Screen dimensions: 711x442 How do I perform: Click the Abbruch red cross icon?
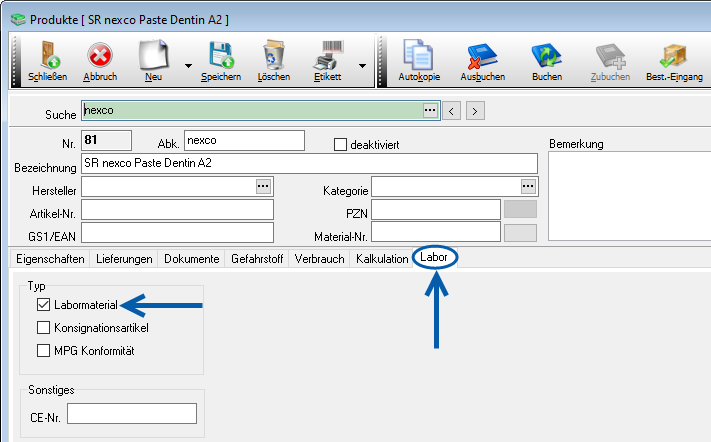(x=100, y=56)
